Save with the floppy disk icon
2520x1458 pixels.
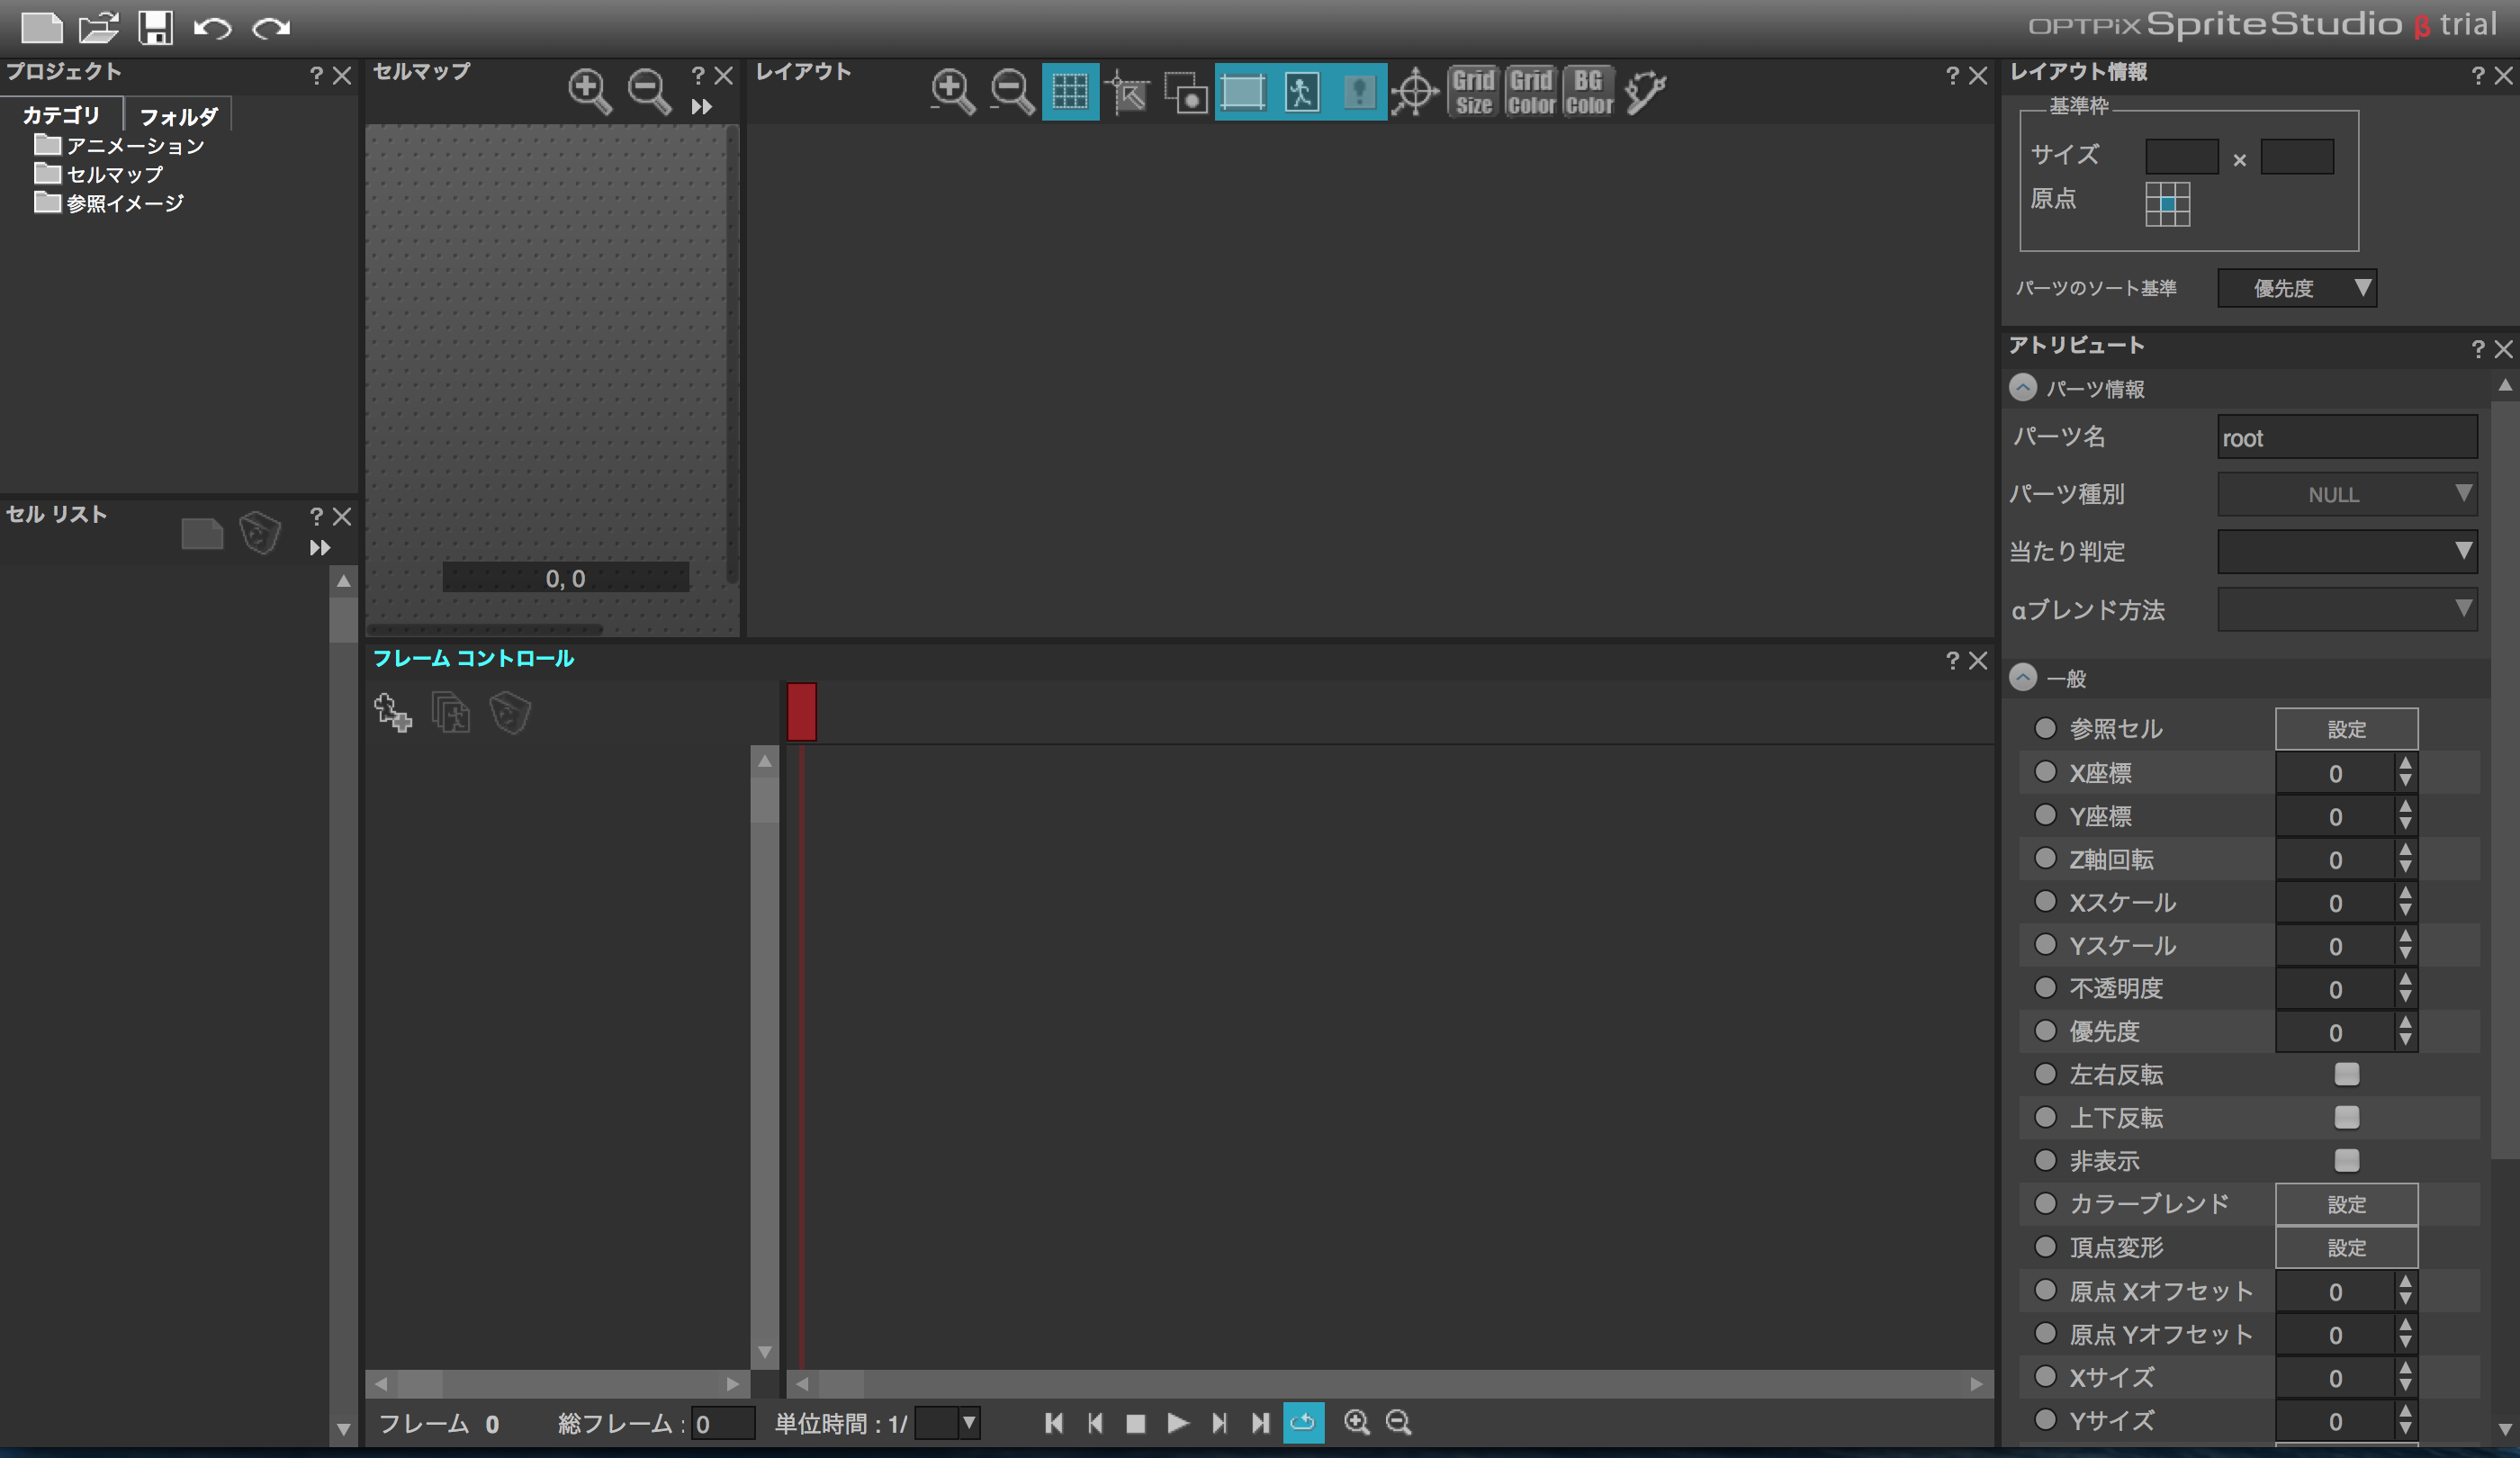155,27
